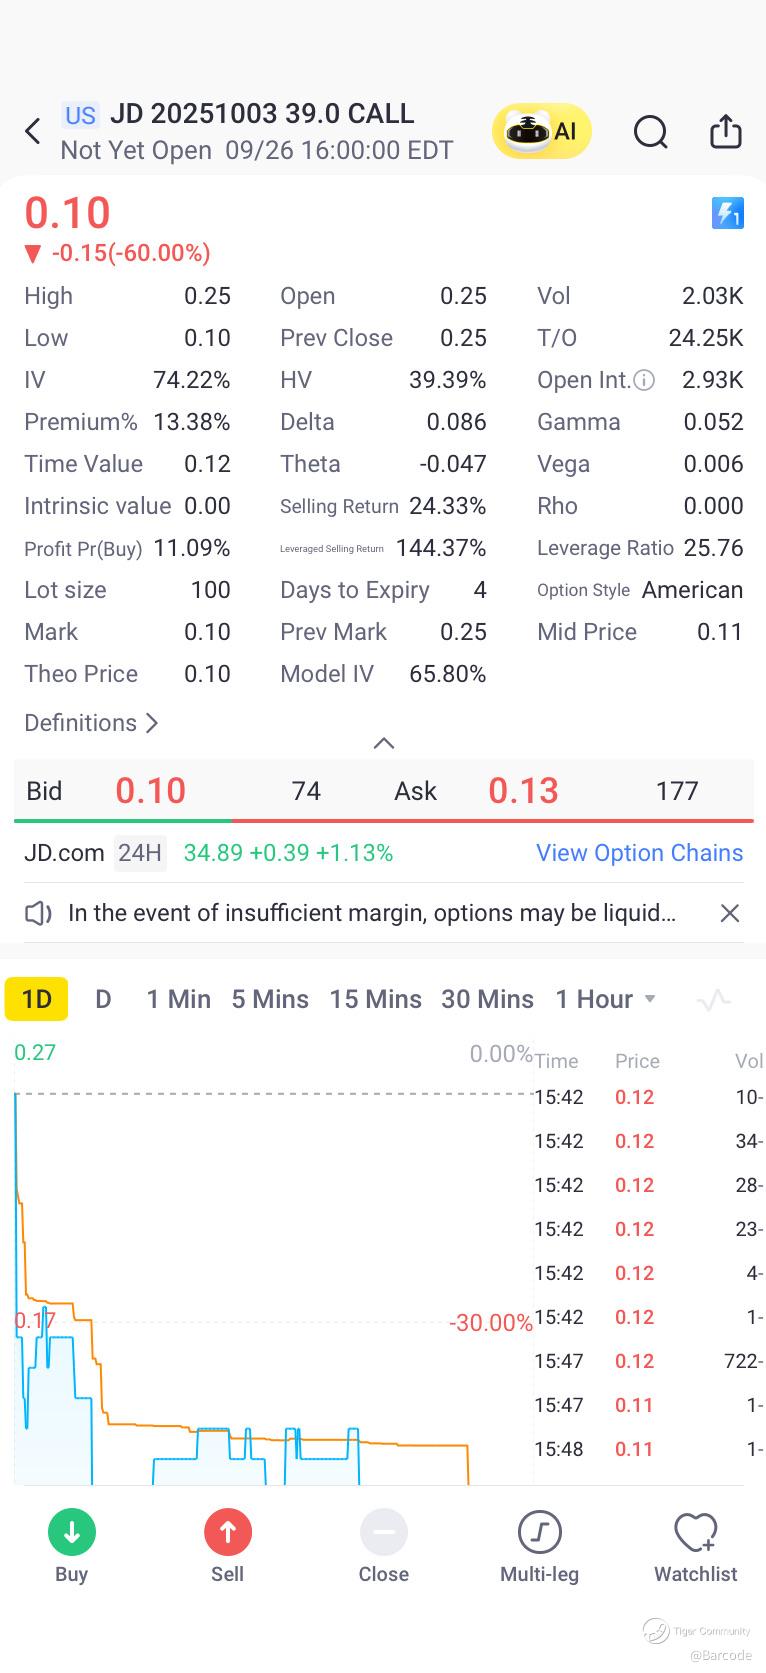
Task: Switch to the 5 Mins chart tab
Action: pos(270,1000)
